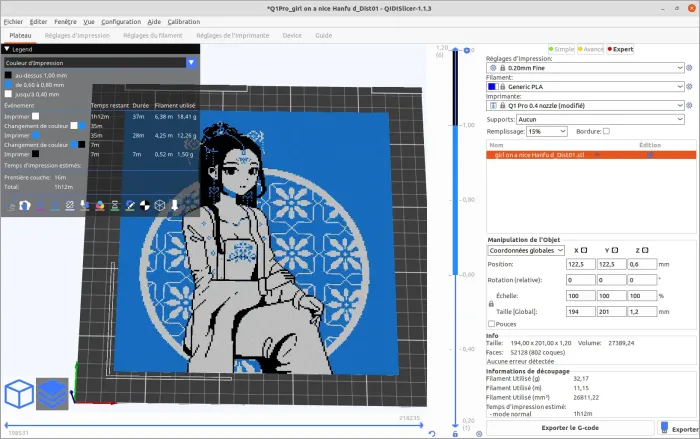
Task: Open the Fichier menu
Action: pyautogui.click(x=13, y=21)
